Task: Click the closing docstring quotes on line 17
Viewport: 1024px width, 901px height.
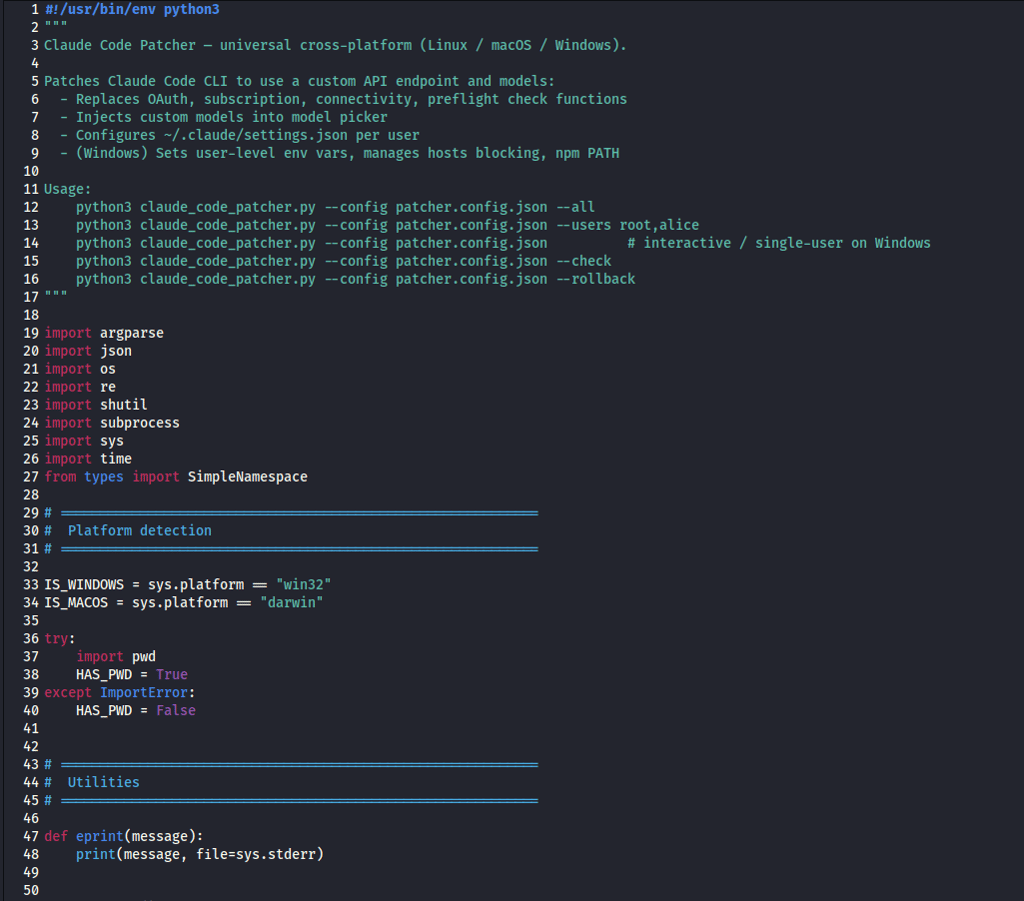Action: pyautogui.click(x=56, y=294)
